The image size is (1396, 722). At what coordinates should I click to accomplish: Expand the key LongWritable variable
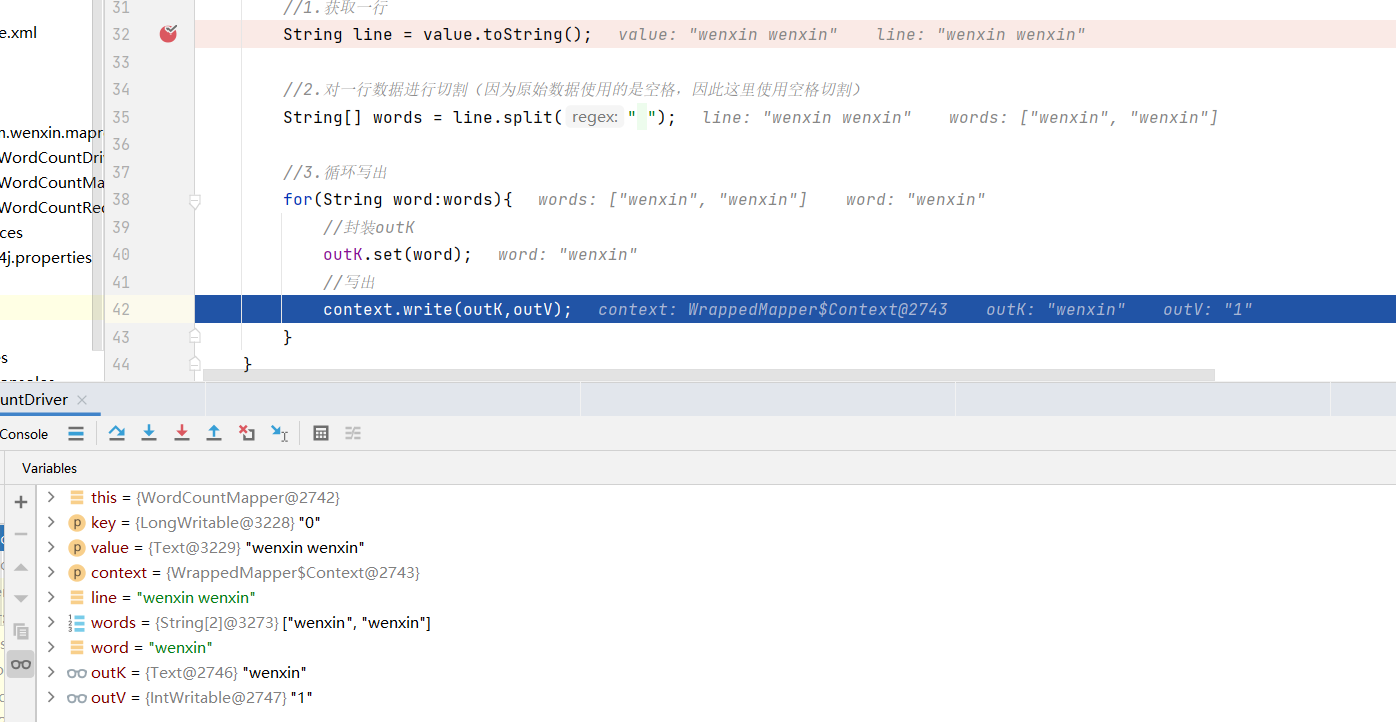tap(51, 522)
